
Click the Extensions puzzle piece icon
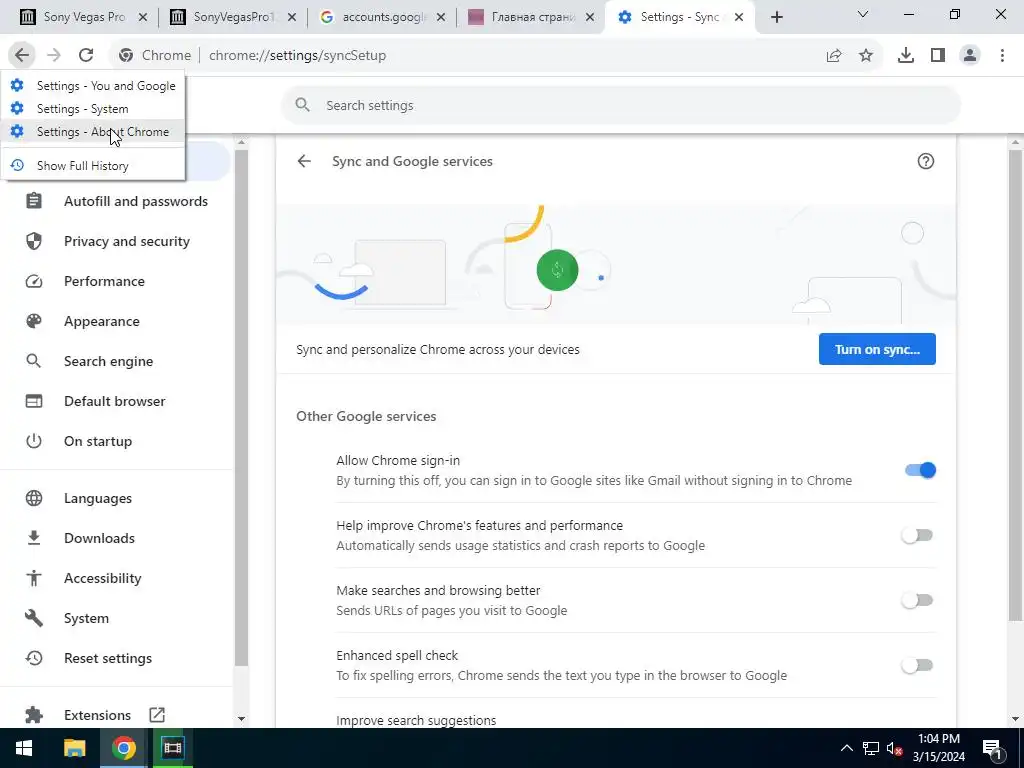(x=34, y=715)
